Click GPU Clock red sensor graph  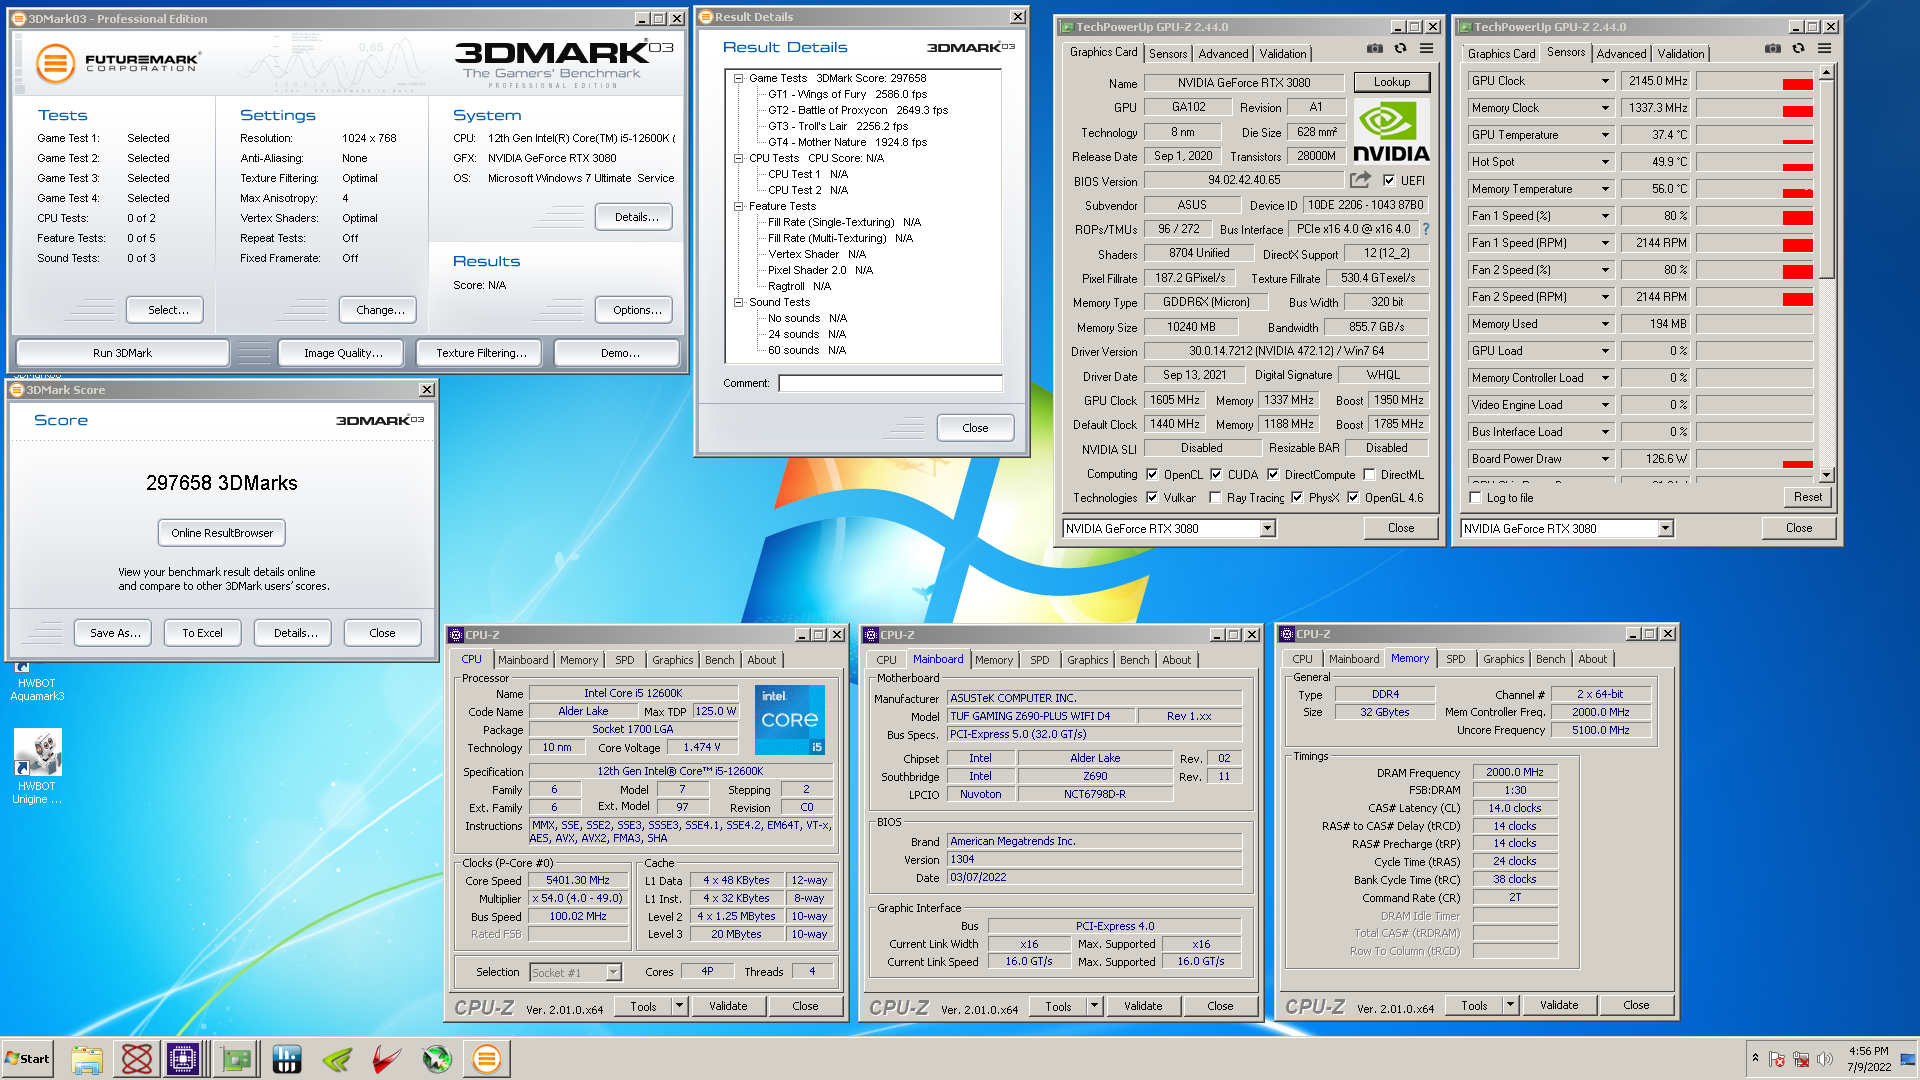coord(1755,81)
